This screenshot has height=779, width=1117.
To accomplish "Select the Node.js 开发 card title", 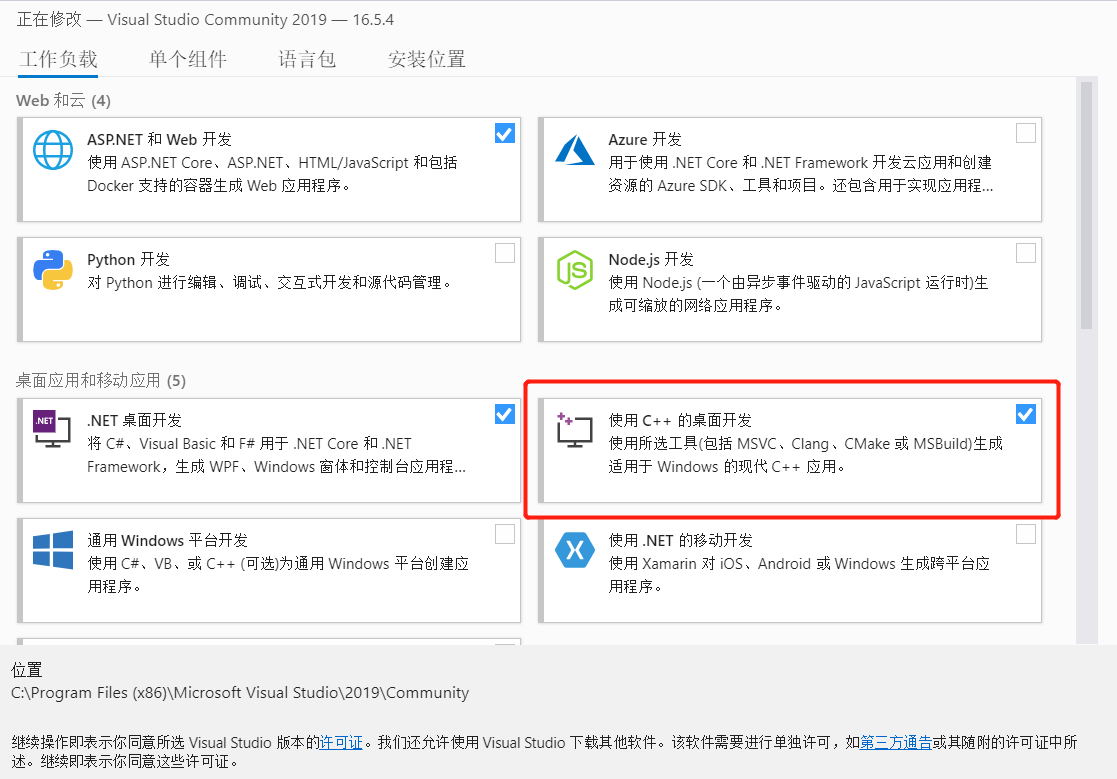I will pos(651,260).
